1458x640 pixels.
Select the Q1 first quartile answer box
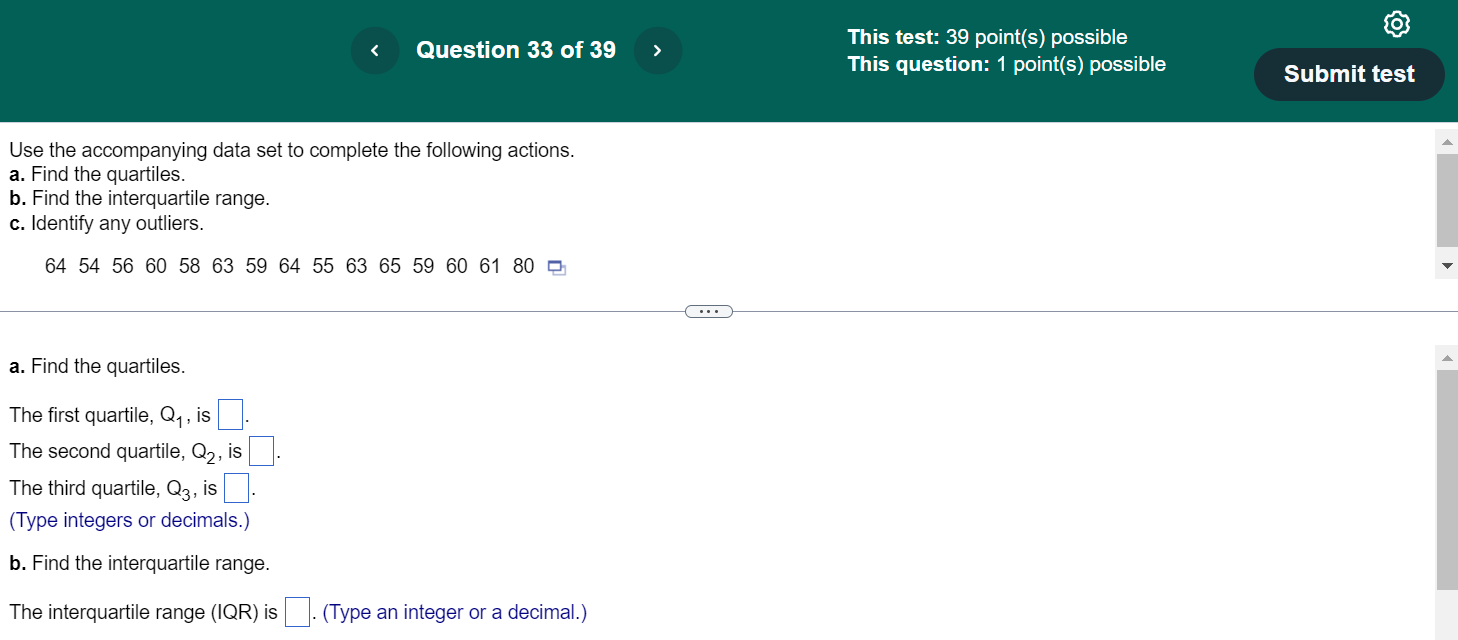point(230,413)
